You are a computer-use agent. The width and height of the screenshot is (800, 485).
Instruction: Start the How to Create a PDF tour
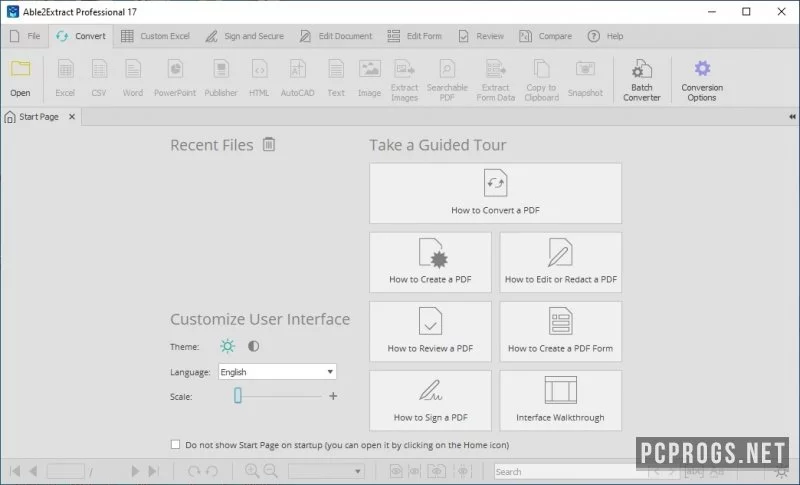430,262
